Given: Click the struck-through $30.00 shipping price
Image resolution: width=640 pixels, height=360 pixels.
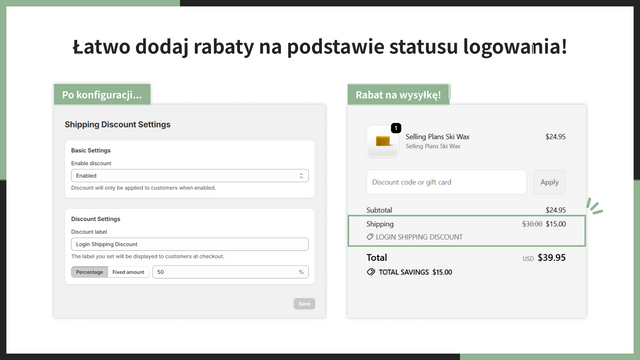Looking at the screenshot, I should (532, 224).
